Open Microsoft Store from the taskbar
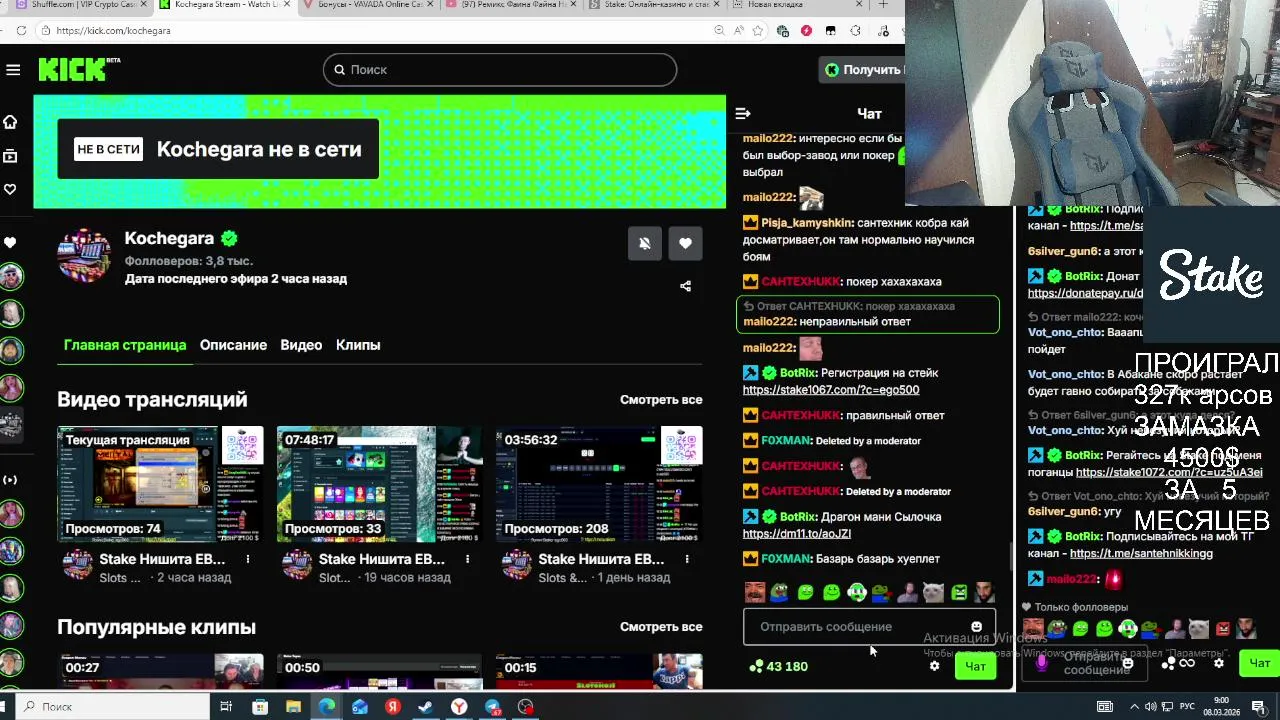 click(x=260, y=707)
